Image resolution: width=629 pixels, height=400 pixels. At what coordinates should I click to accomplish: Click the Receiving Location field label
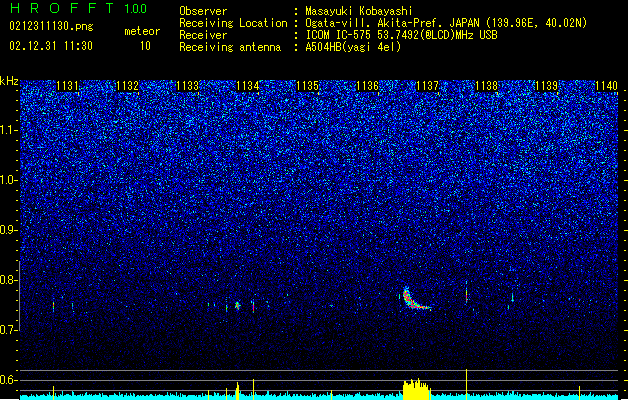[233, 23]
